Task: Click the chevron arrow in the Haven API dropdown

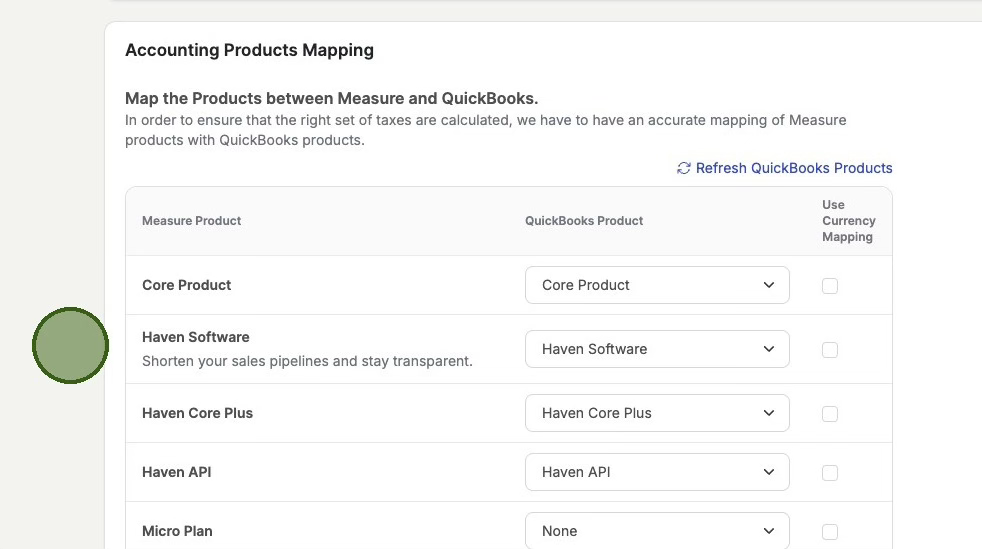Action: 768,472
